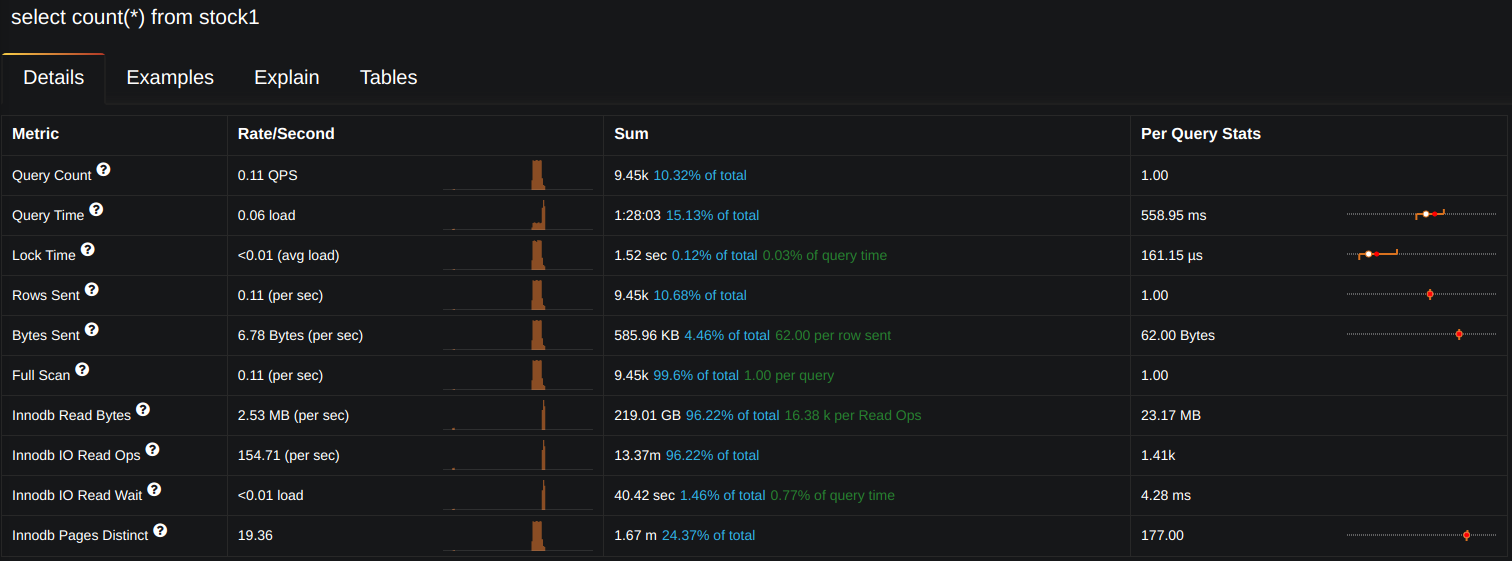Select the Tables tab
The height and width of the screenshot is (561, 1512).
coord(388,78)
